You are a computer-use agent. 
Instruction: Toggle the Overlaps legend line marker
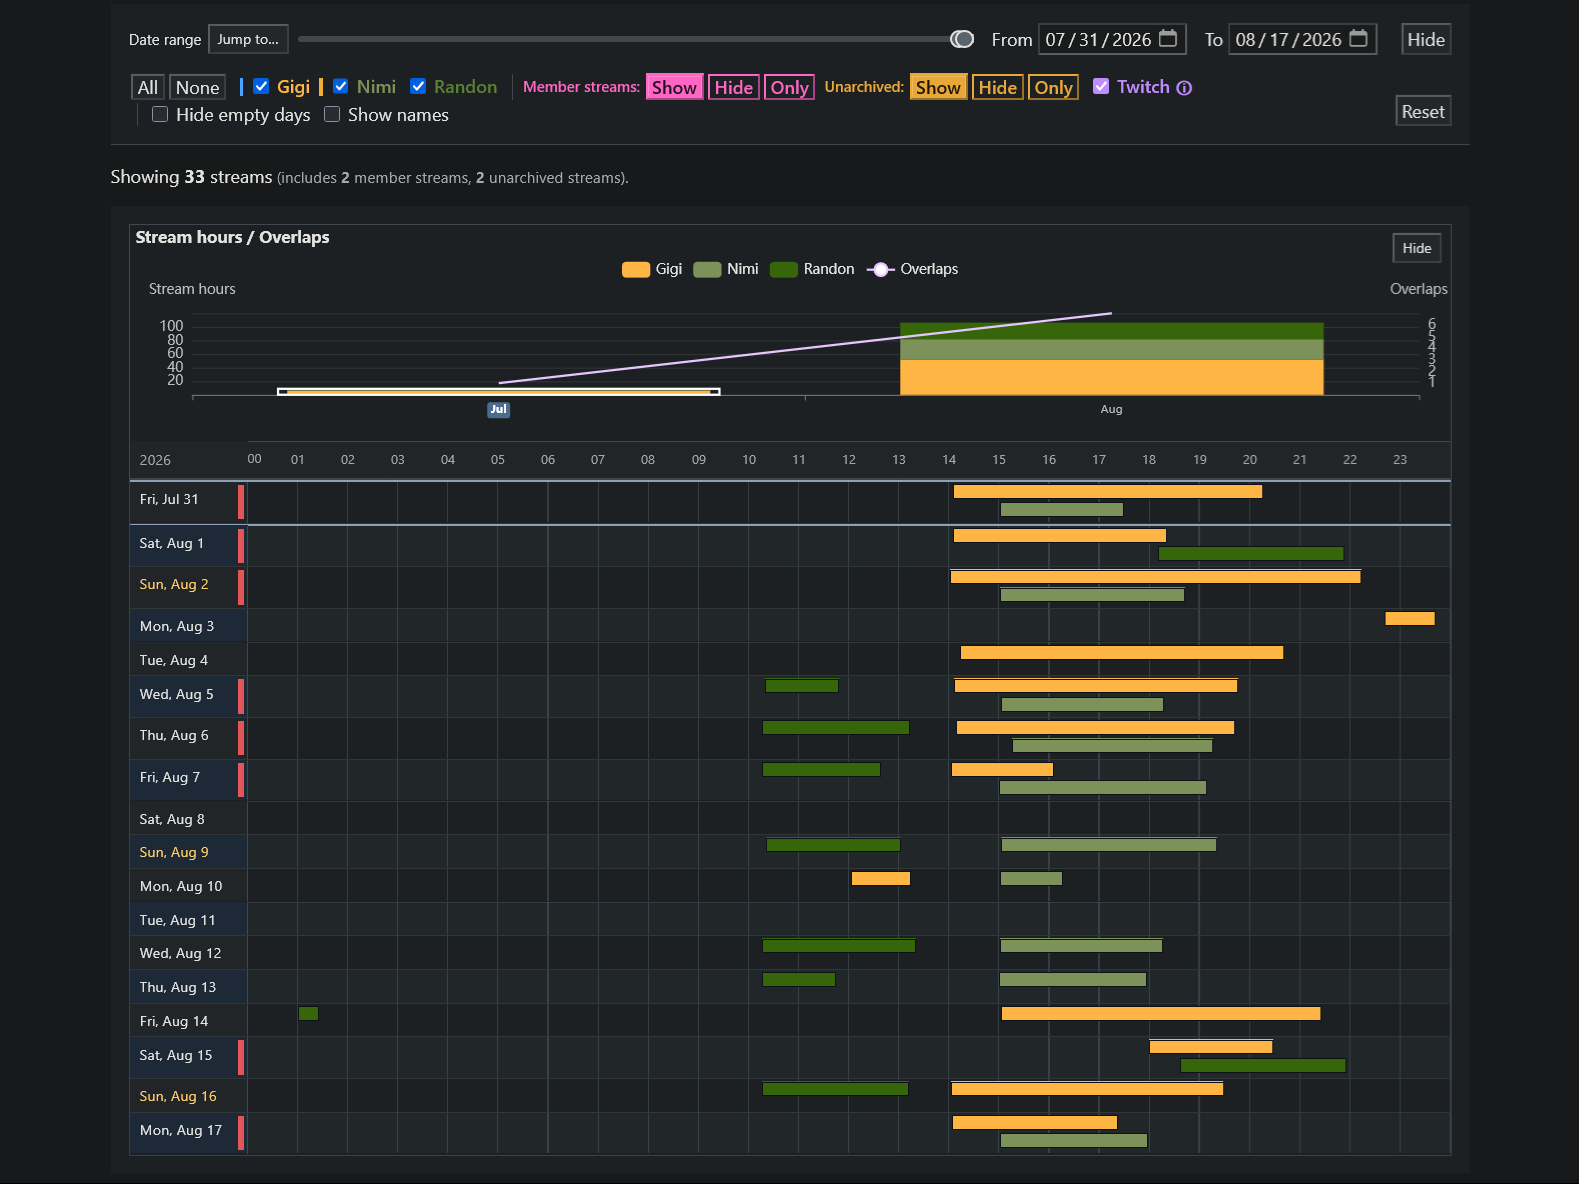click(x=880, y=269)
